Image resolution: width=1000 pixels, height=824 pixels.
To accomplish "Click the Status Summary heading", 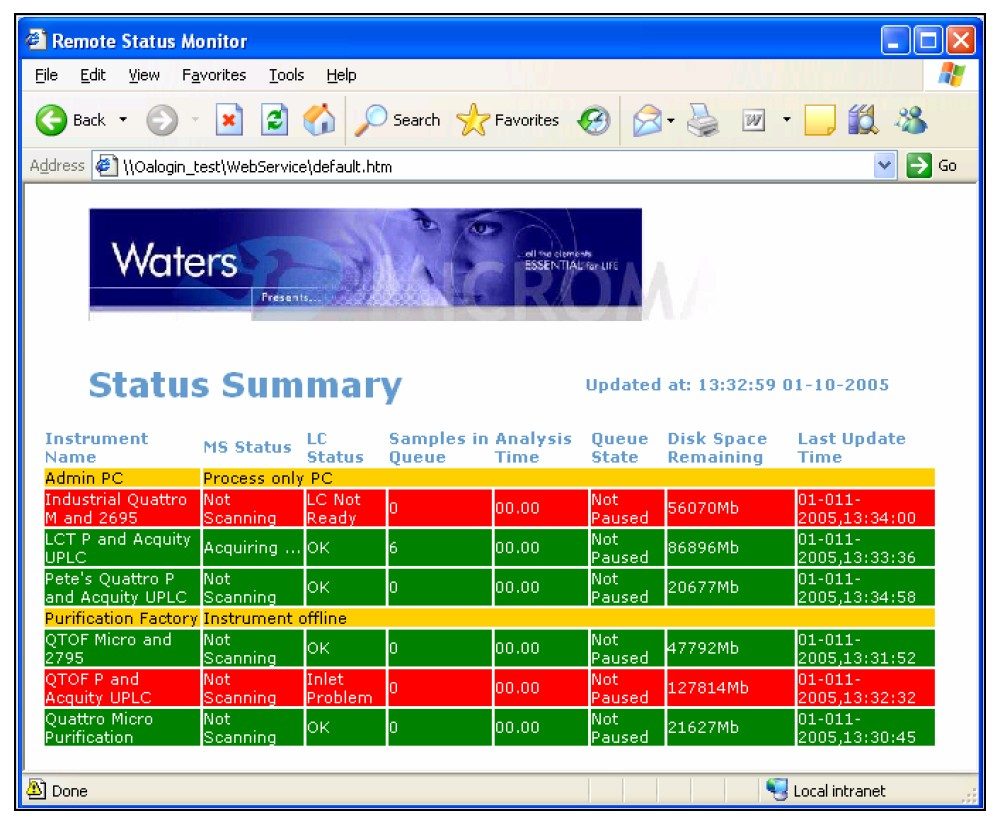I will pyautogui.click(x=246, y=386).
